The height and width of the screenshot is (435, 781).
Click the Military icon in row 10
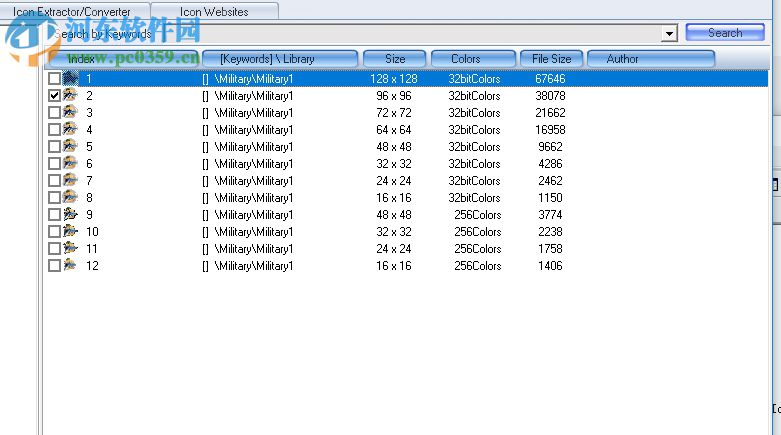(70, 231)
